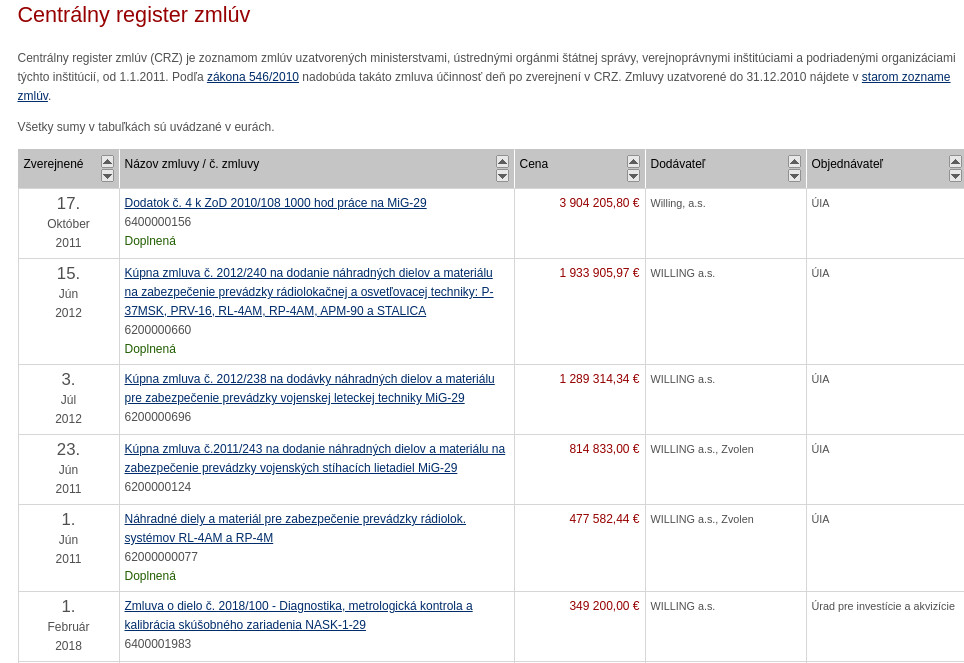Sort Názov zmluvy column descending

pyautogui.click(x=502, y=176)
